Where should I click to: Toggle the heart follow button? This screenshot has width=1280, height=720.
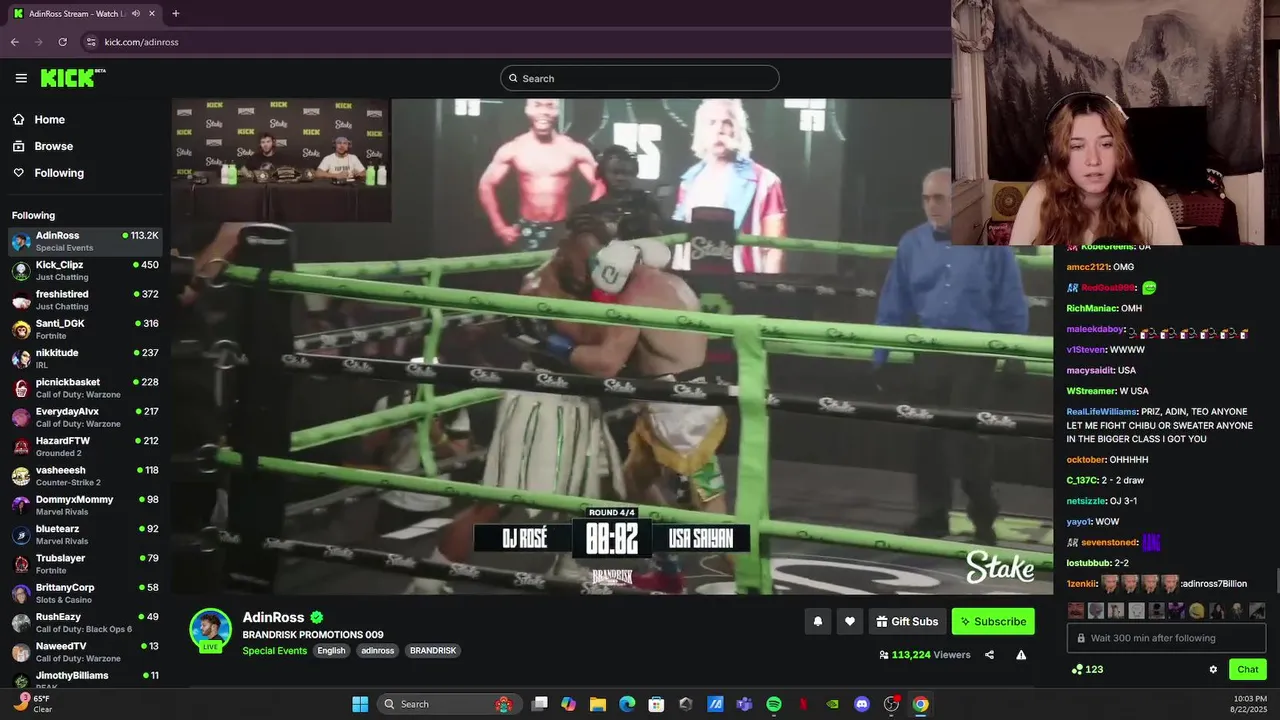click(x=849, y=621)
